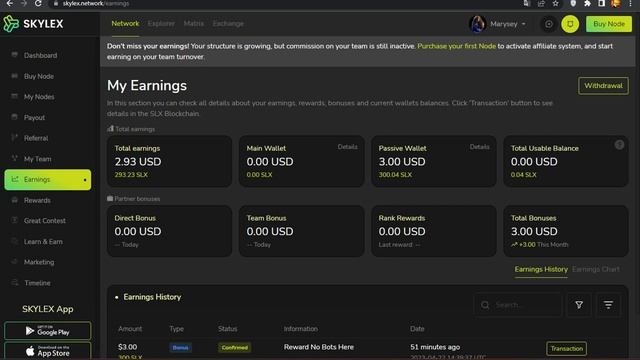Open Great Contest in the sidebar

pyautogui.click(x=44, y=221)
